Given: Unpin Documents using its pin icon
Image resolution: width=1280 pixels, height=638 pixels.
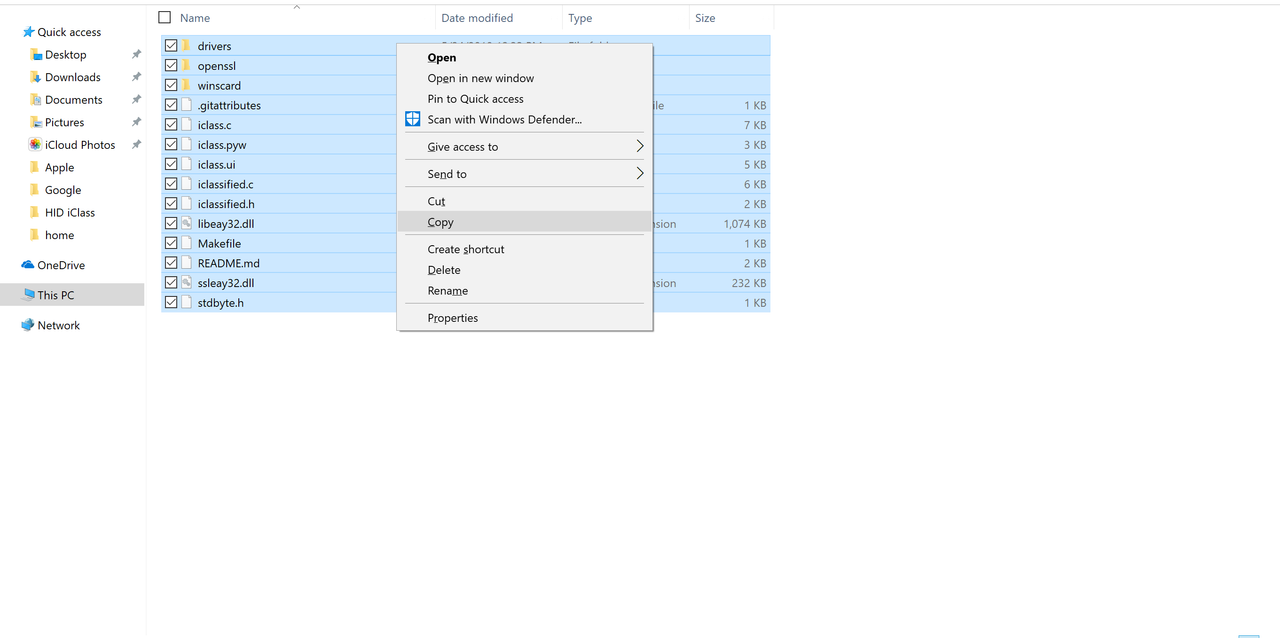Looking at the screenshot, I should (136, 100).
